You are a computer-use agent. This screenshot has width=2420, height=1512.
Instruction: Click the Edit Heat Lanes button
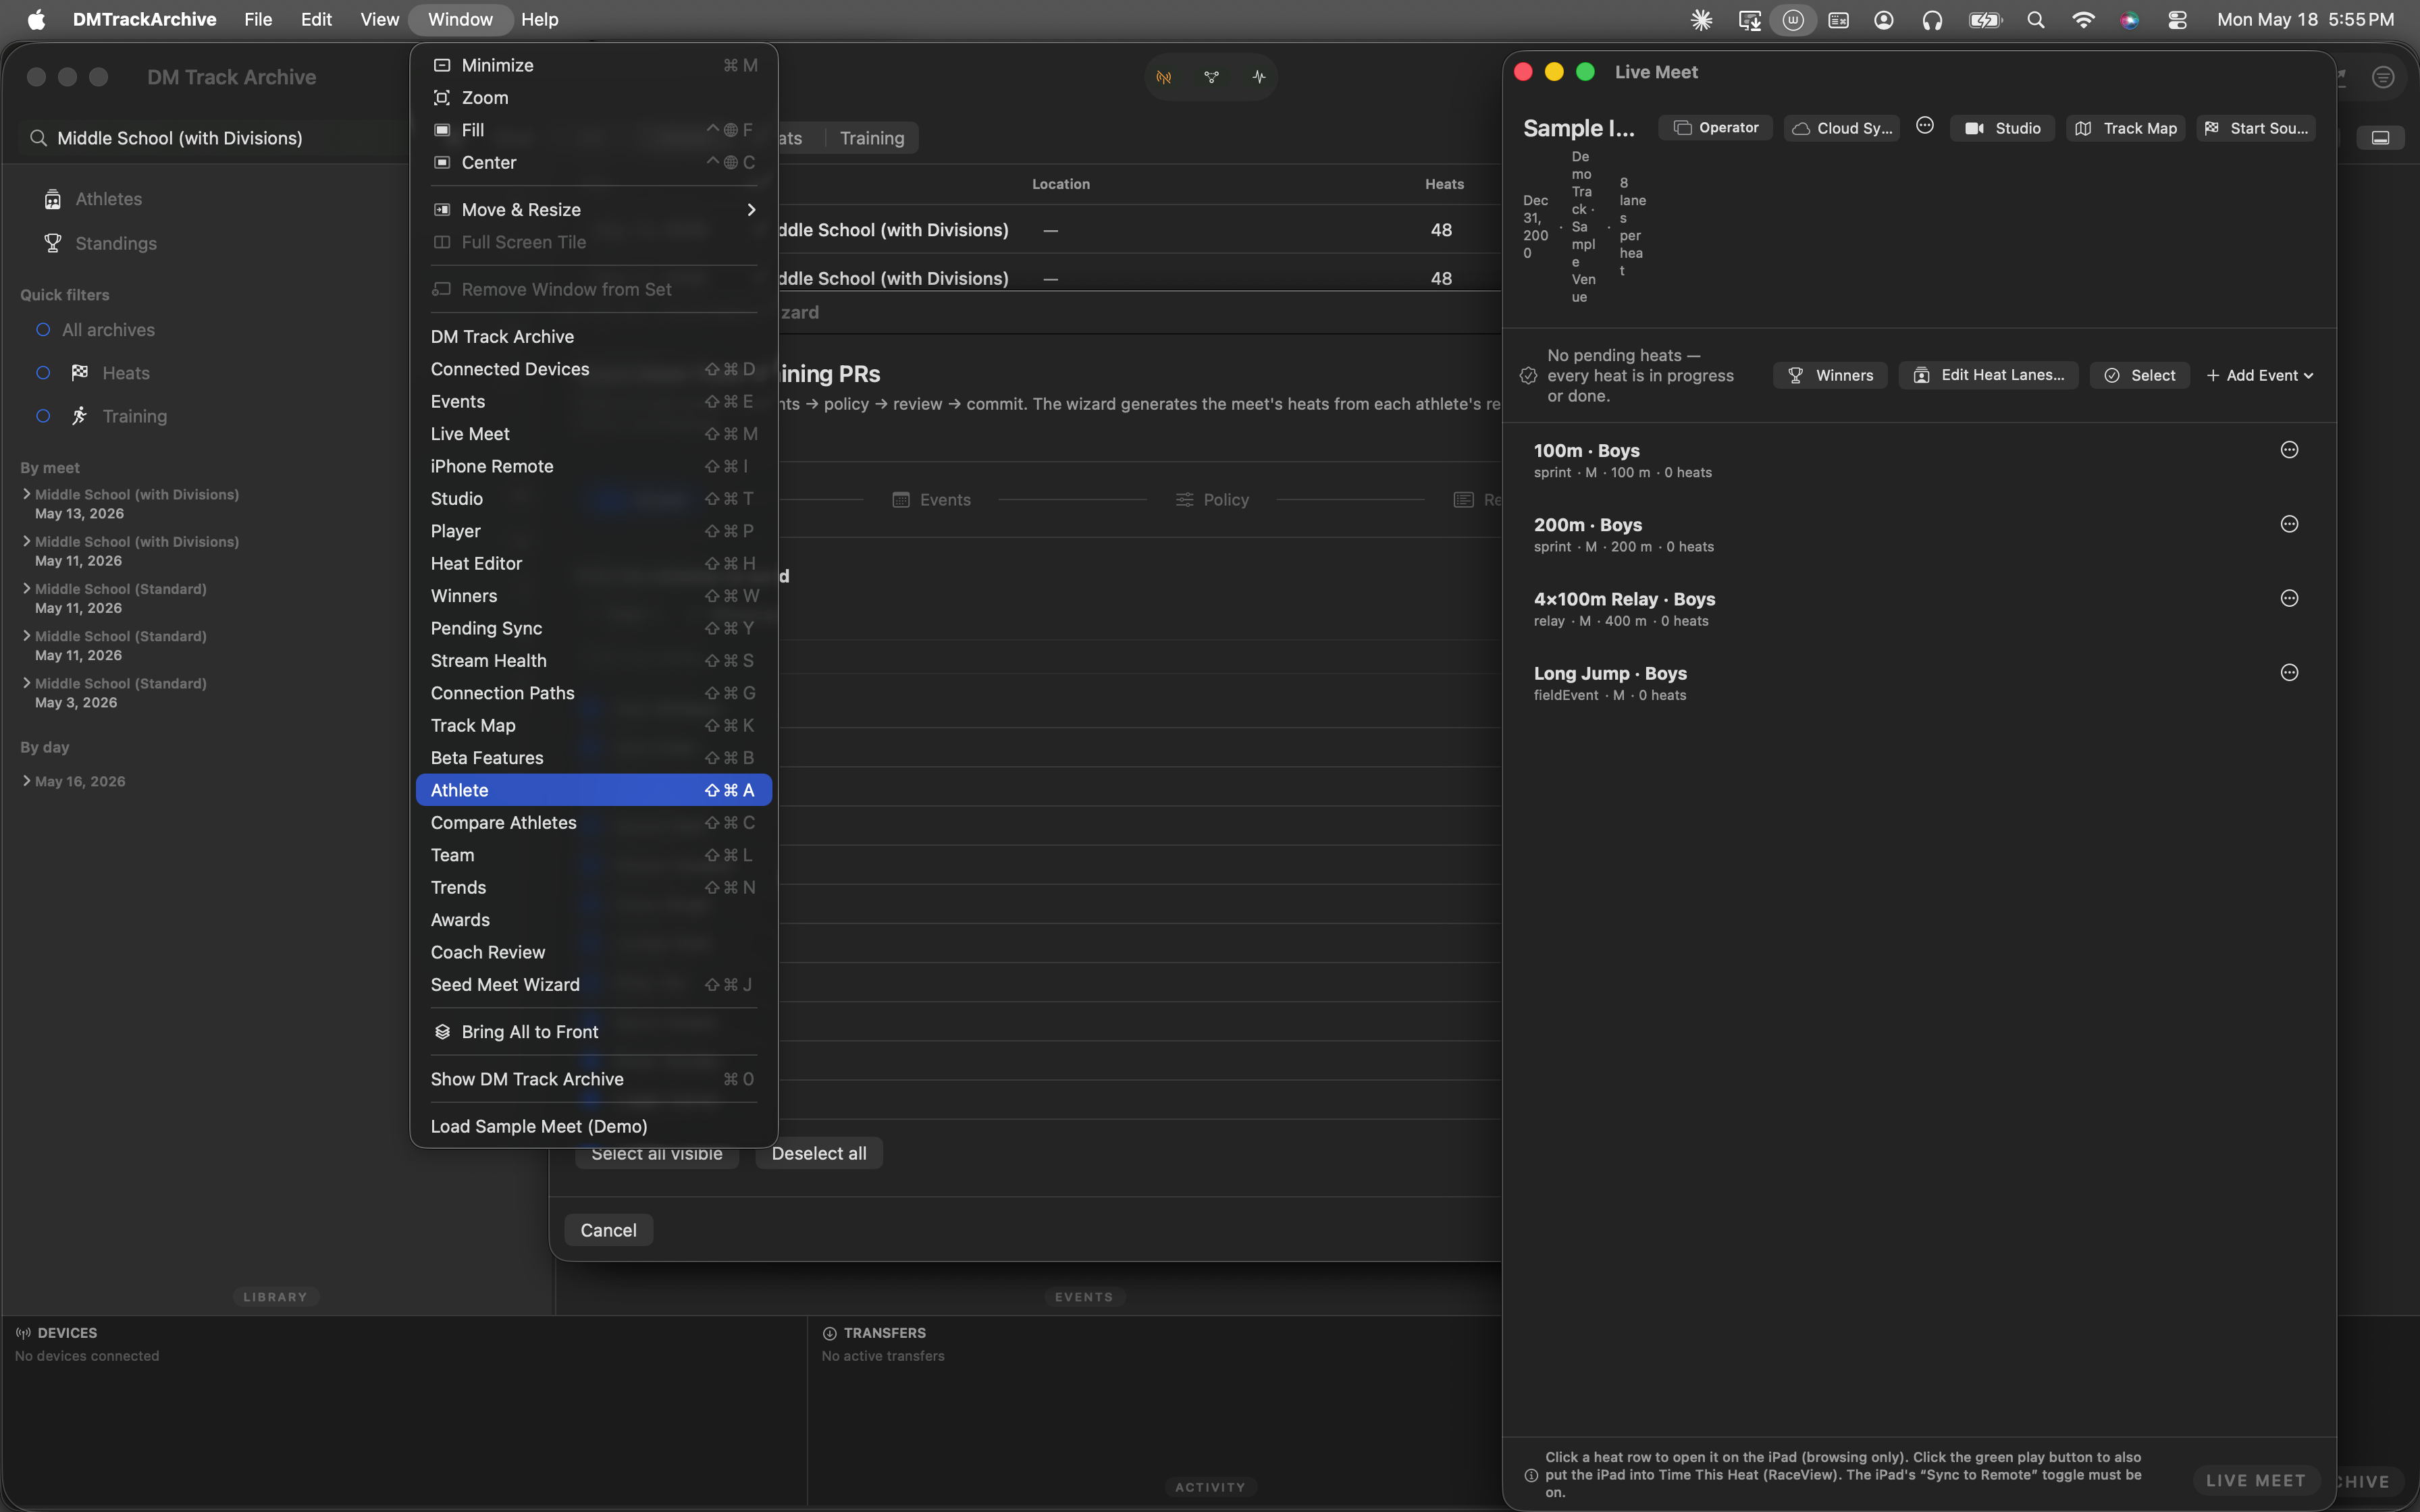point(1988,375)
